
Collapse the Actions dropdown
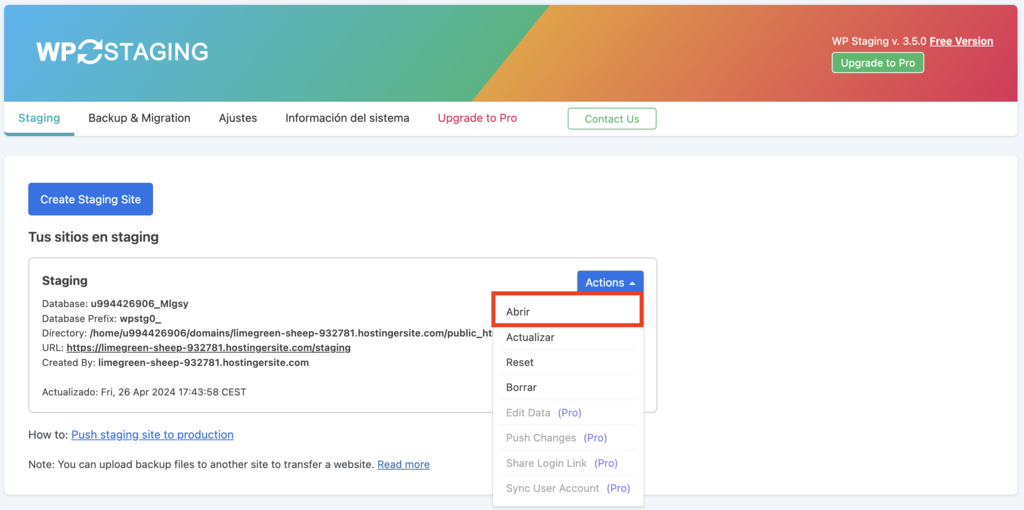click(x=610, y=283)
